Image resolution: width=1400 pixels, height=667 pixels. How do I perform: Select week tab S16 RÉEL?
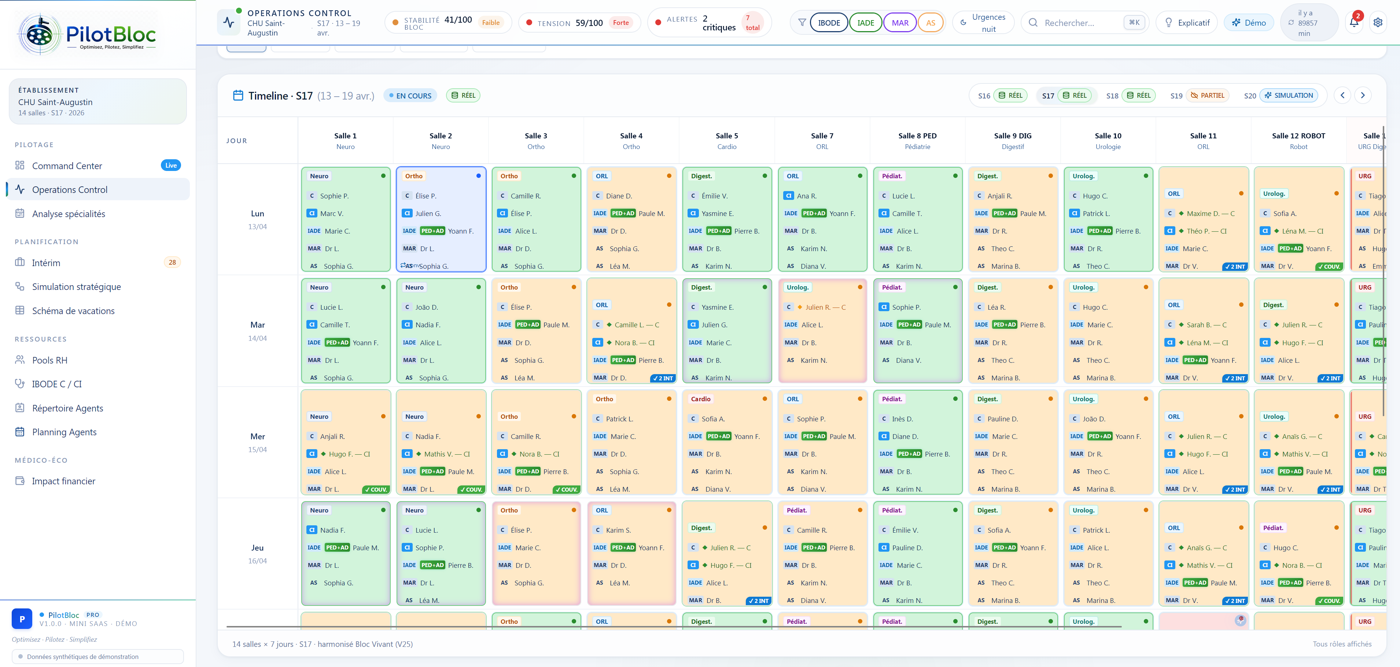click(1002, 96)
